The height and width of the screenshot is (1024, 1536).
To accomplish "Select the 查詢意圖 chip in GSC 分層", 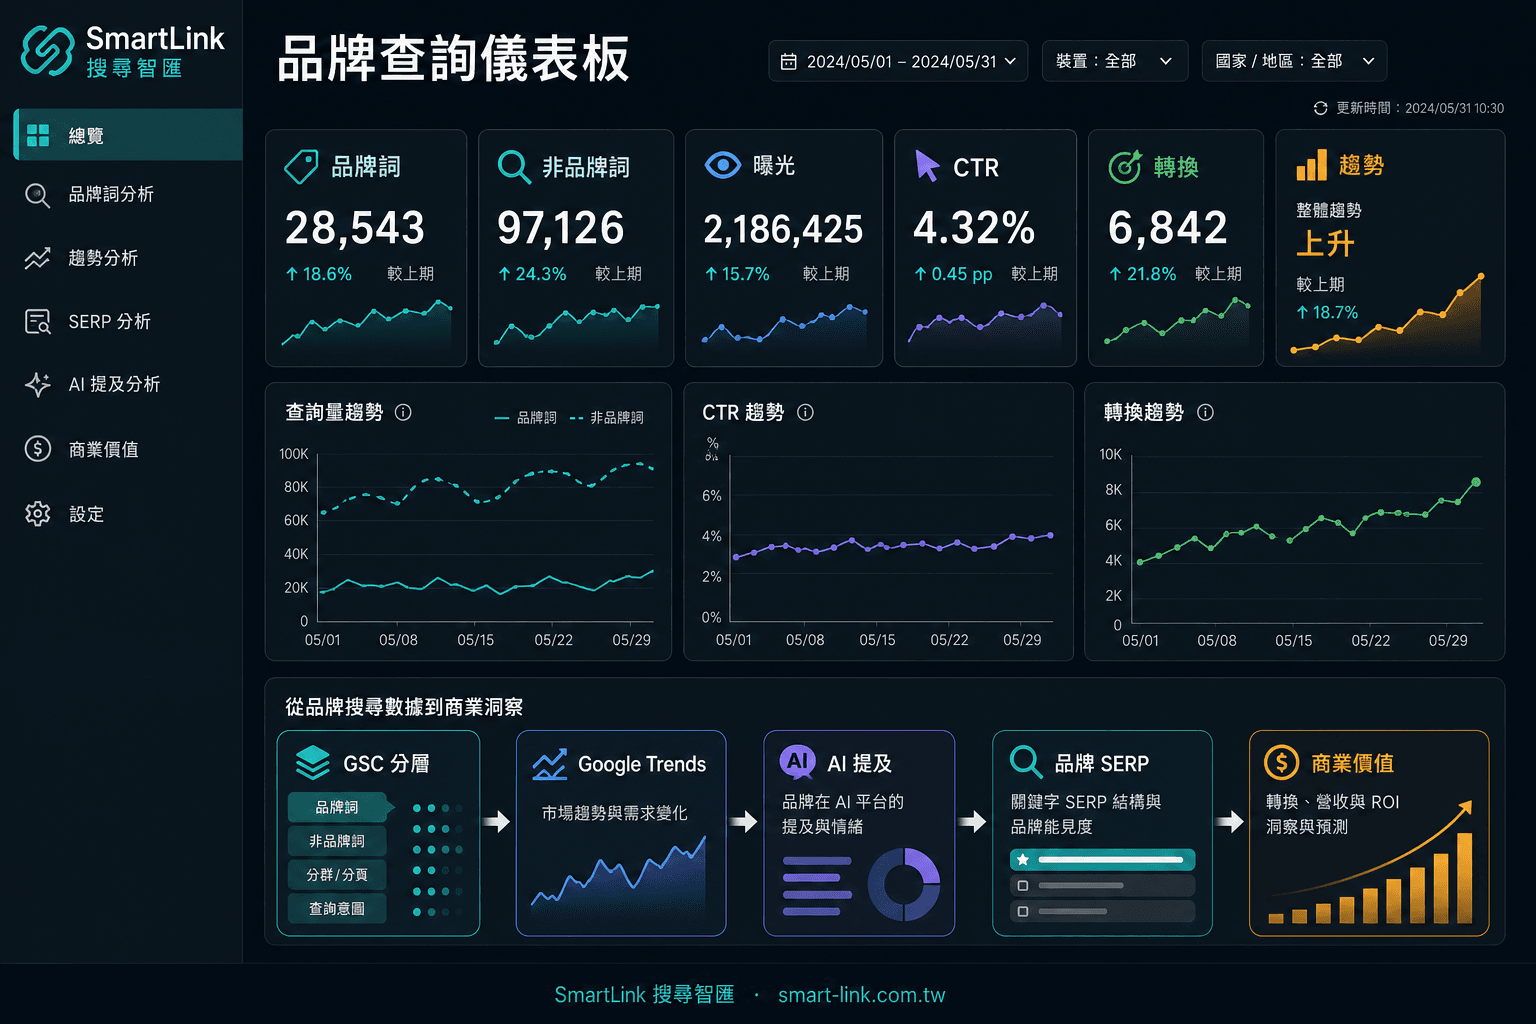I will [x=337, y=909].
